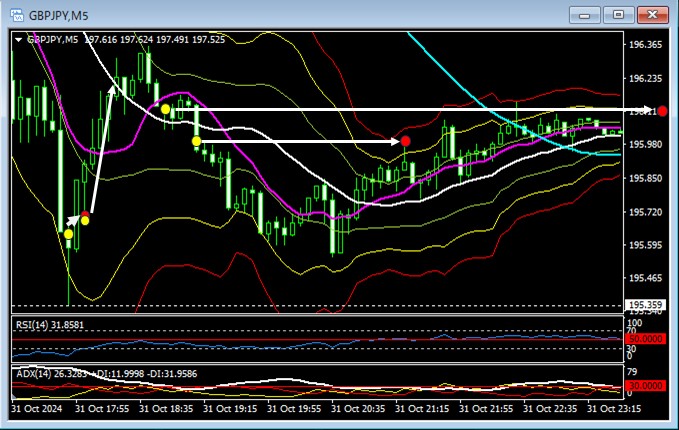
Task: Select the red 50.0000 level tag in RSI panel
Action: (x=645, y=341)
